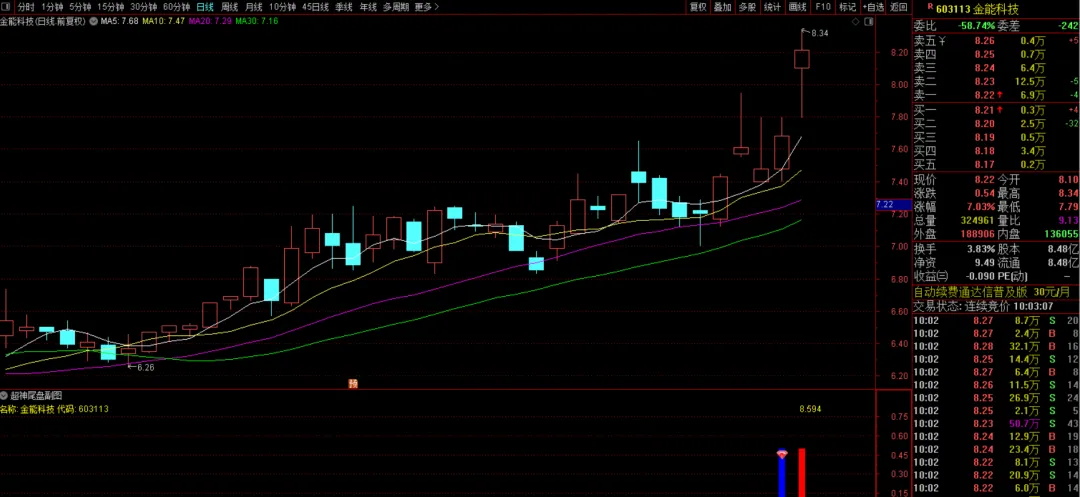Select the 买二 bid price 8.20

[984, 124]
